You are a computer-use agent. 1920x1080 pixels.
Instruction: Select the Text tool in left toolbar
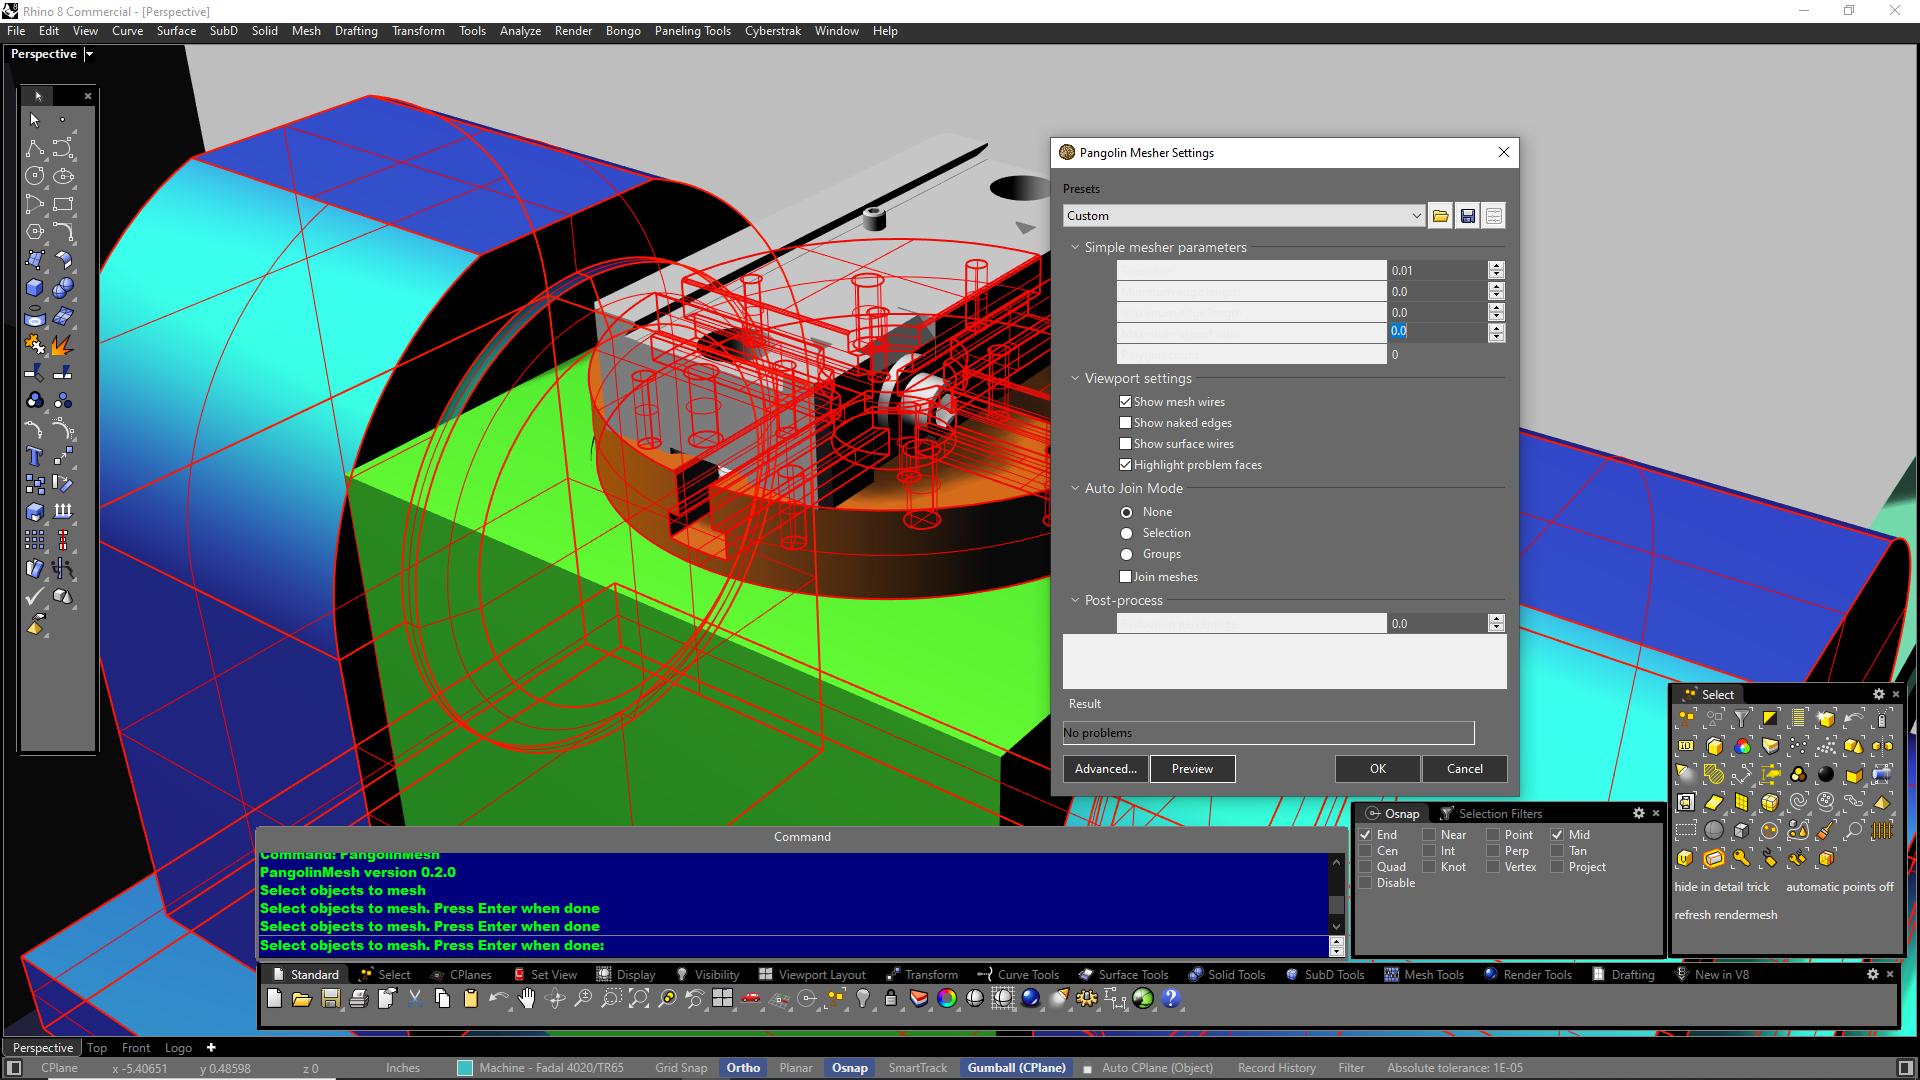click(35, 456)
